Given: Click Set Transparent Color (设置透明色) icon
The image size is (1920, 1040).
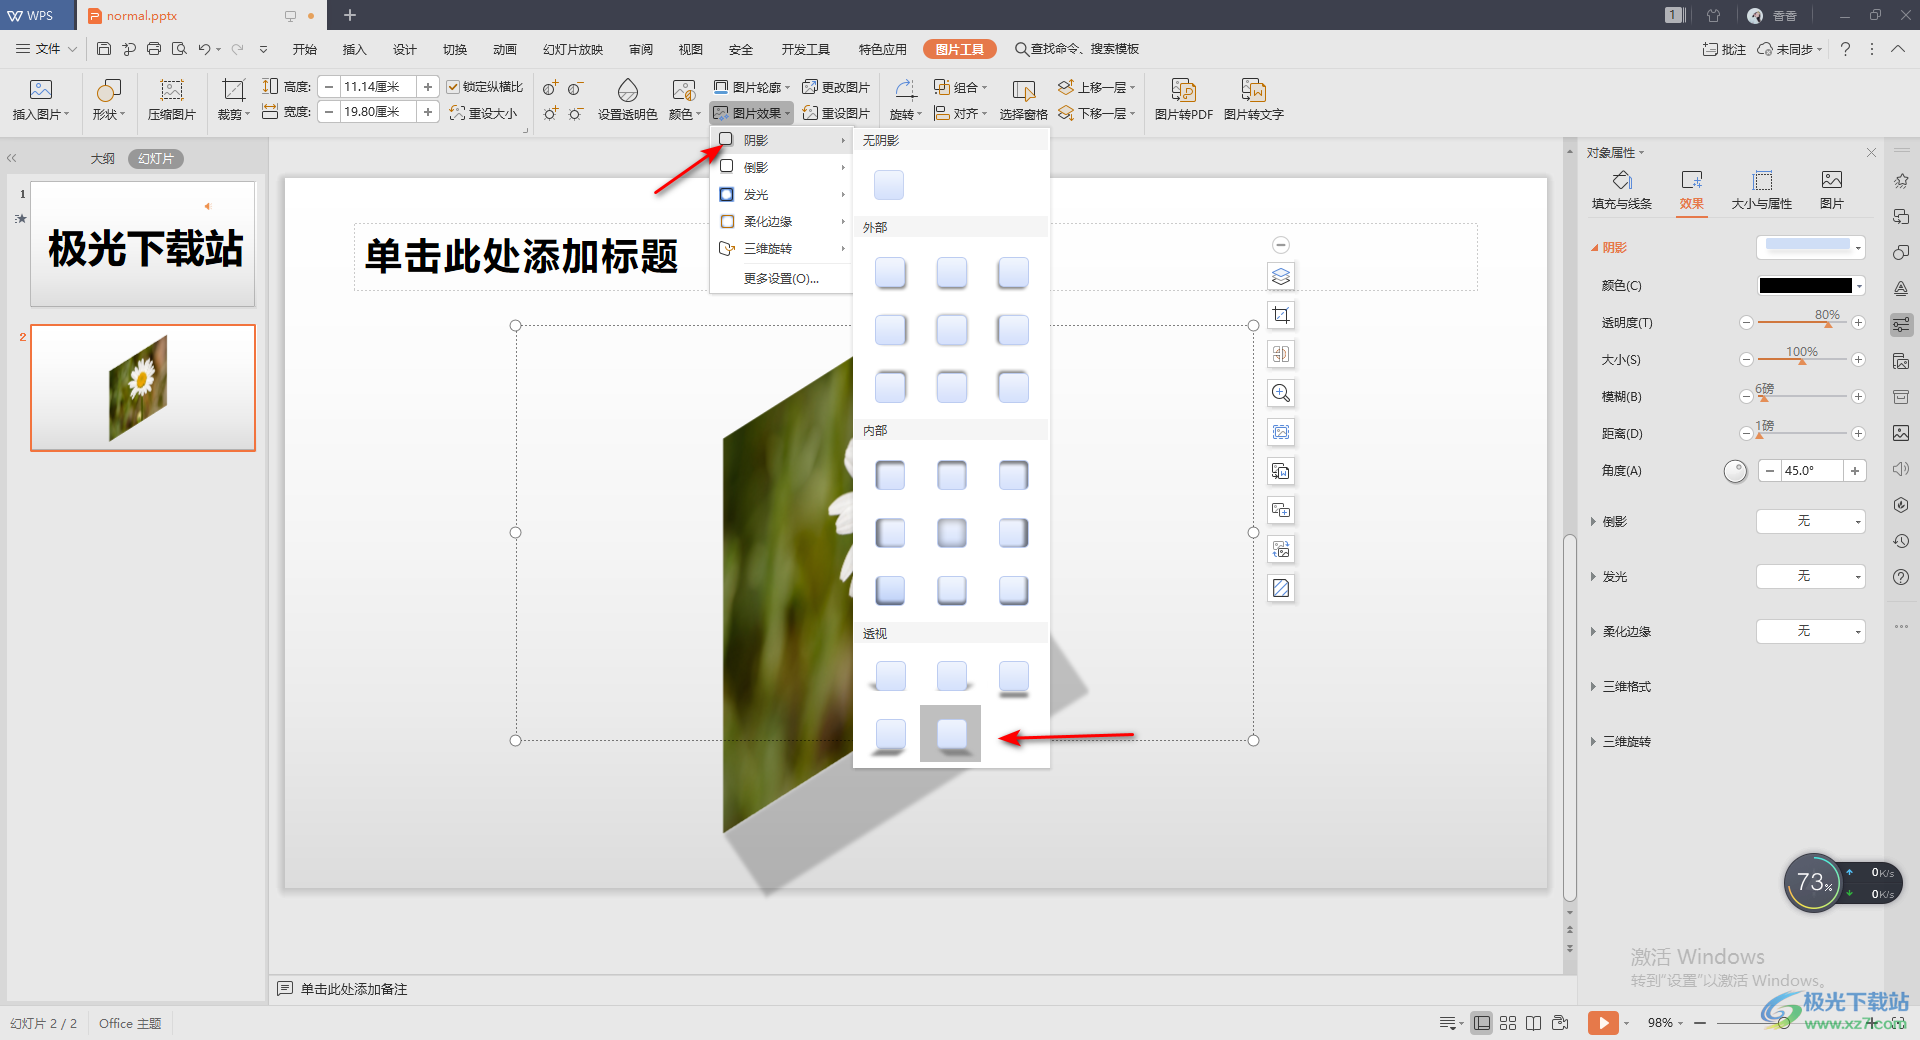Looking at the screenshot, I should (627, 90).
